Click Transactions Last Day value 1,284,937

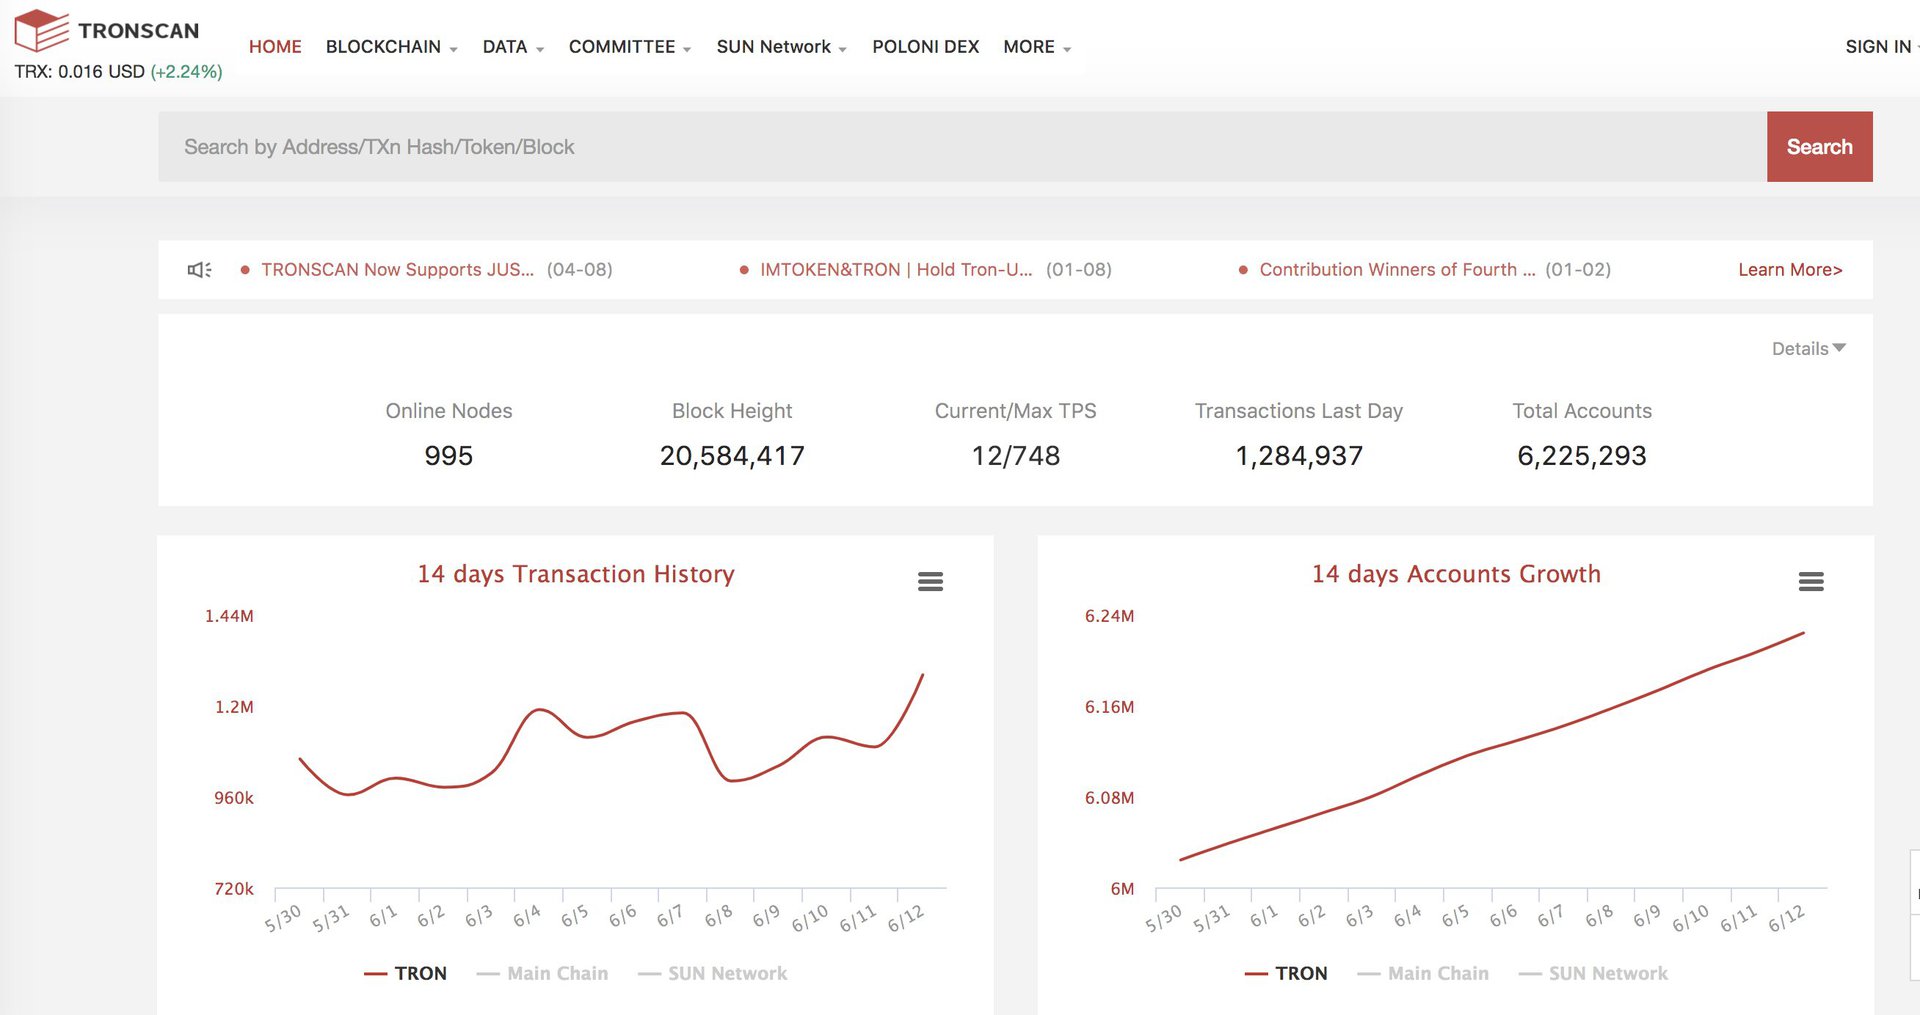coord(1299,456)
